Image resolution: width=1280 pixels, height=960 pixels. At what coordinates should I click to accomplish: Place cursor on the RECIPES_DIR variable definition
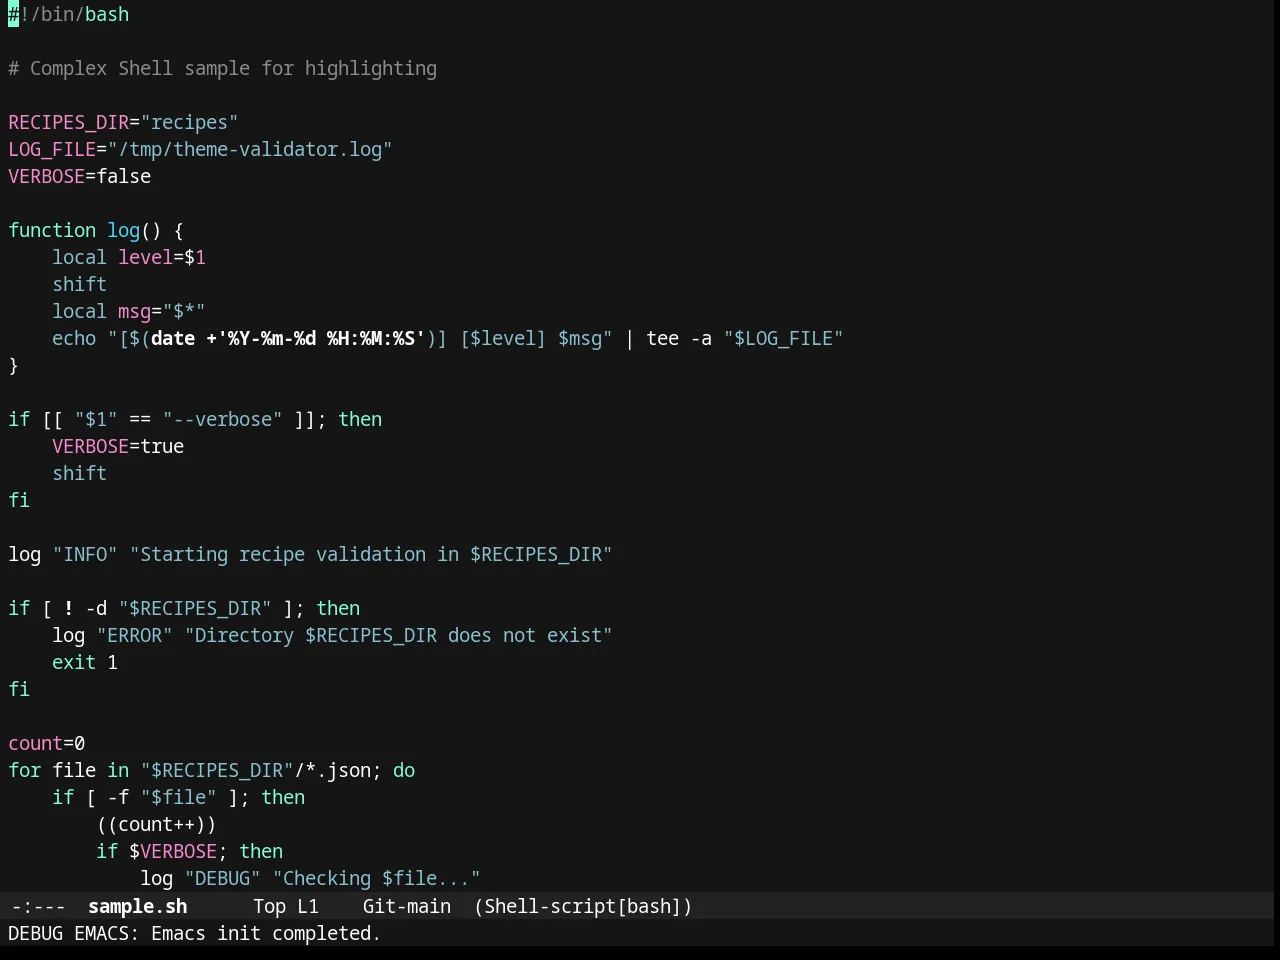(69, 122)
